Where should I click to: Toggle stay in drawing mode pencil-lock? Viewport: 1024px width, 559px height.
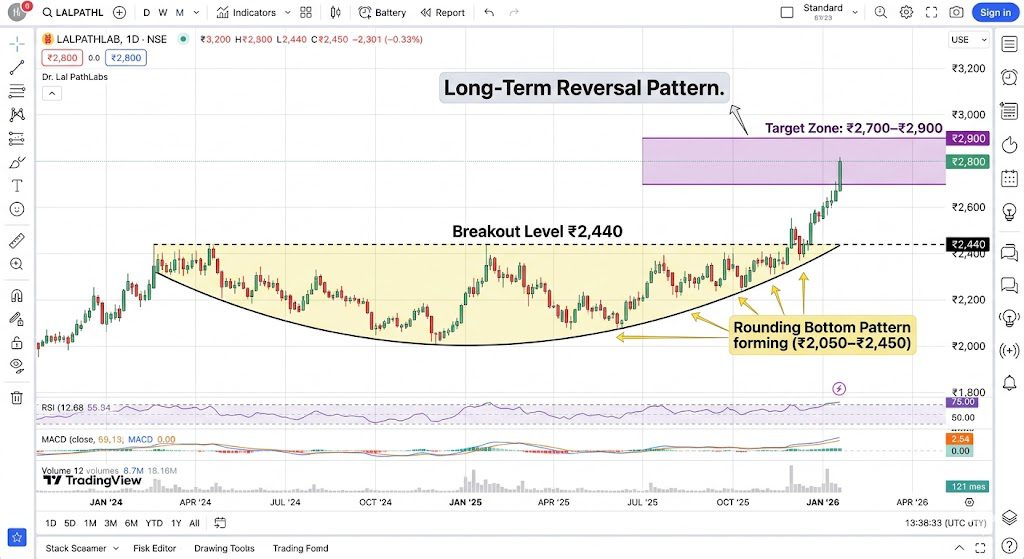click(x=17, y=319)
